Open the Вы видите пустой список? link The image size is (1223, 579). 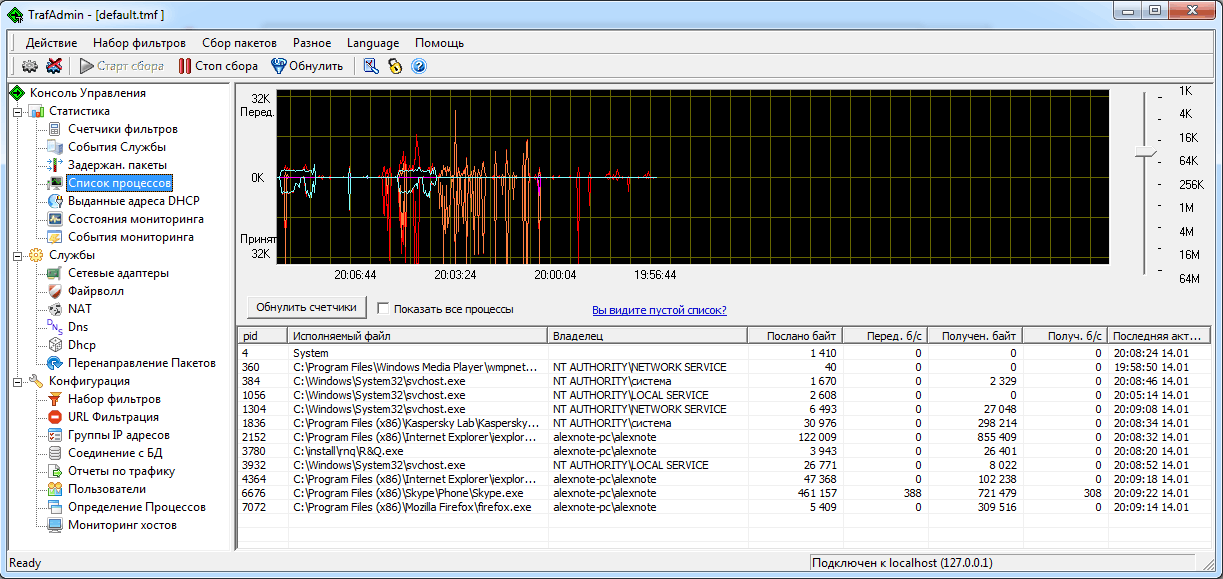[659, 310]
